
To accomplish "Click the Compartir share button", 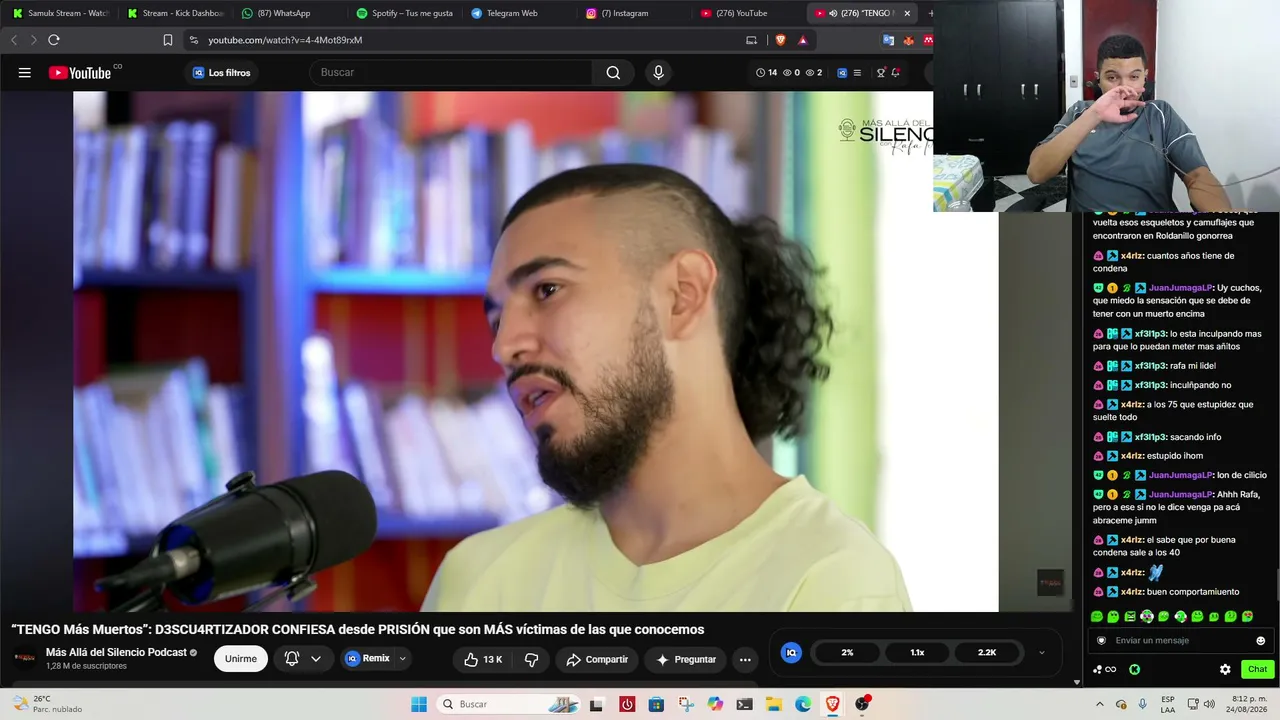I will [x=597, y=659].
